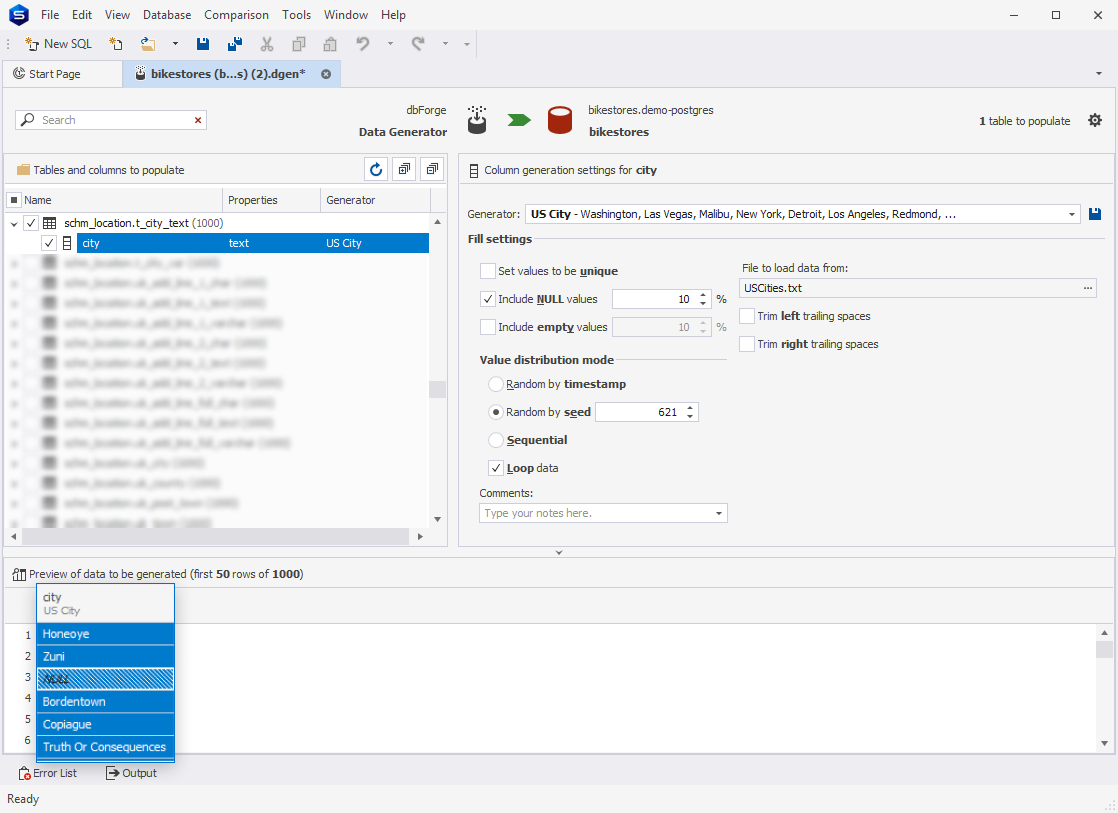Click the Copy icon in toolbar
The width and height of the screenshot is (1118, 813).
(x=299, y=44)
